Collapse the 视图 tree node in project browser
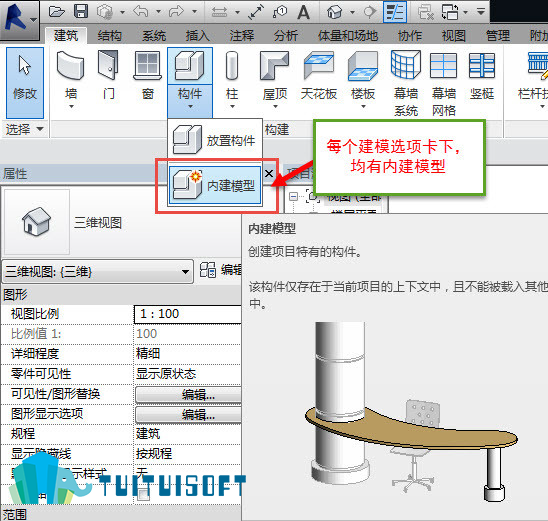The height and width of the screenshot is (521, 548). pyautogui.click(x=294, y=196)
